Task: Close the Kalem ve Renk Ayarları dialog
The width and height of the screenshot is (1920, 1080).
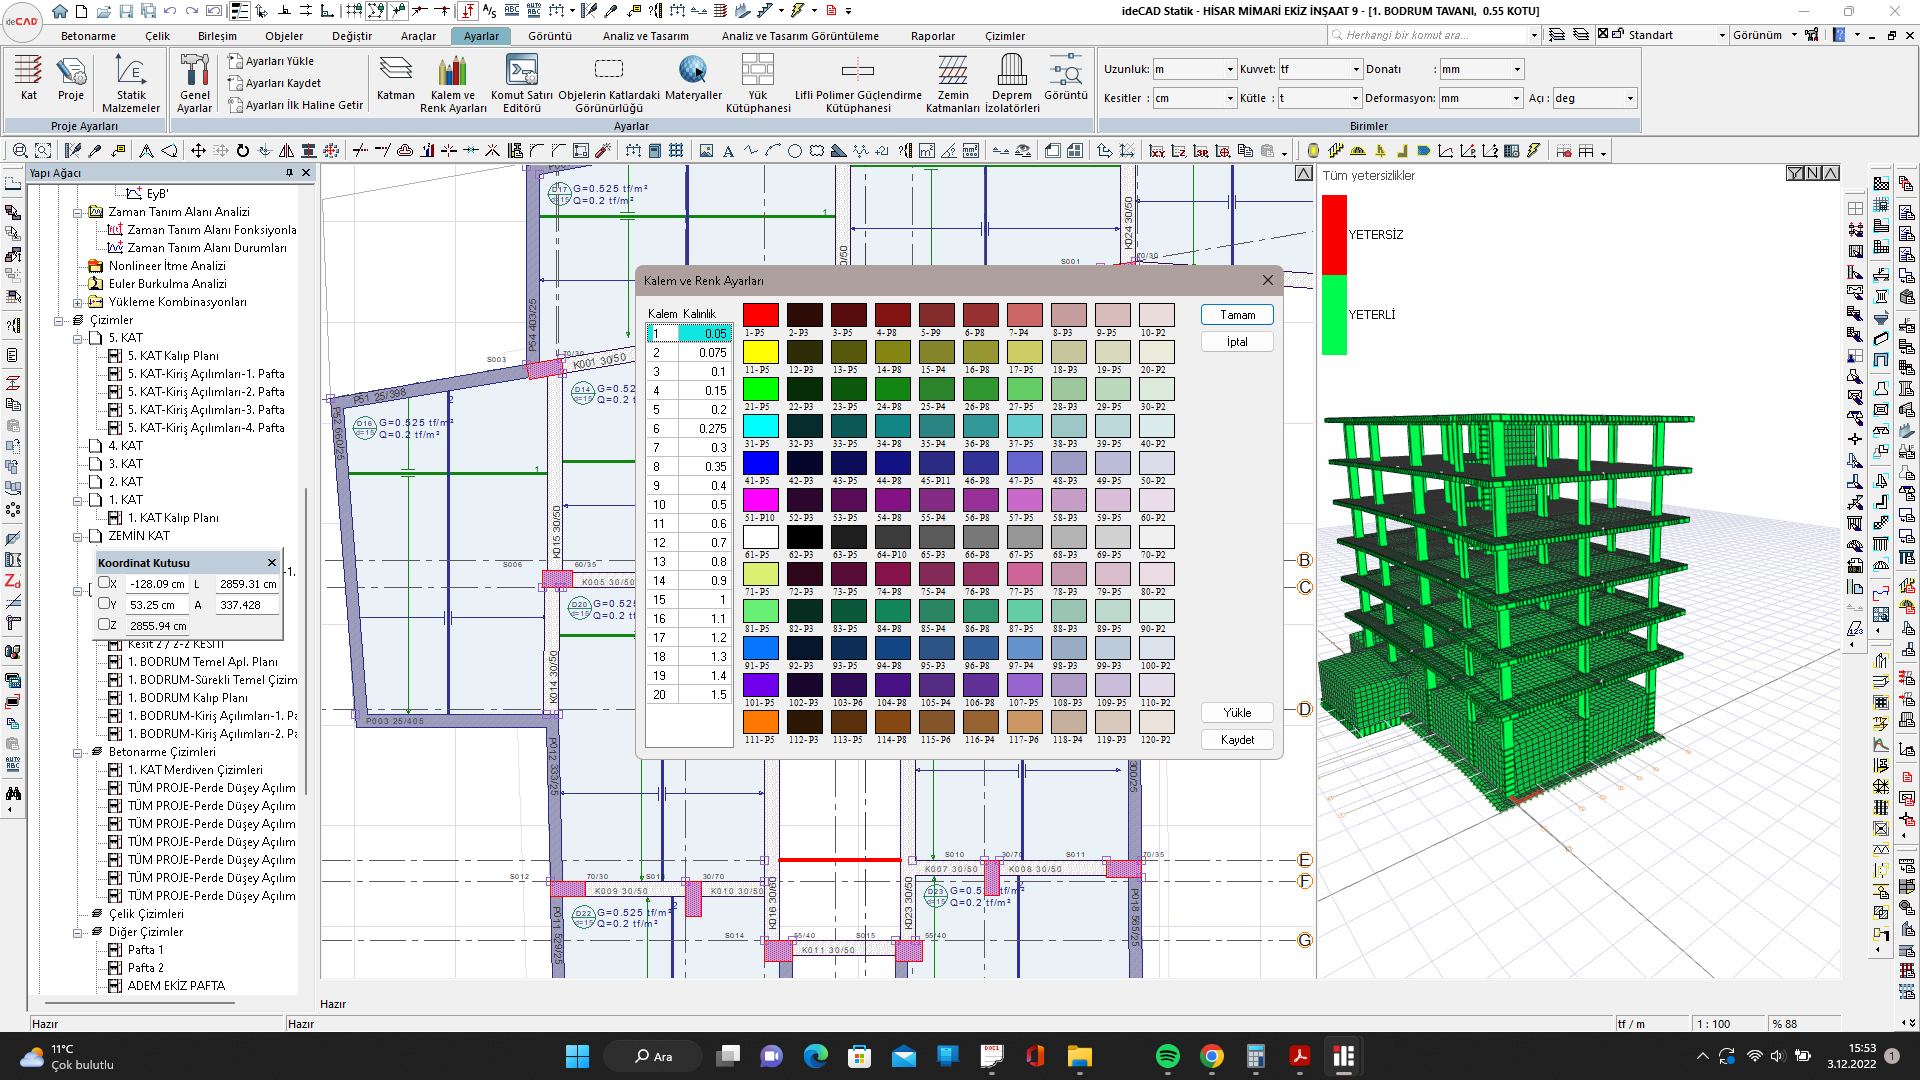Action: tap(1268, 281)
